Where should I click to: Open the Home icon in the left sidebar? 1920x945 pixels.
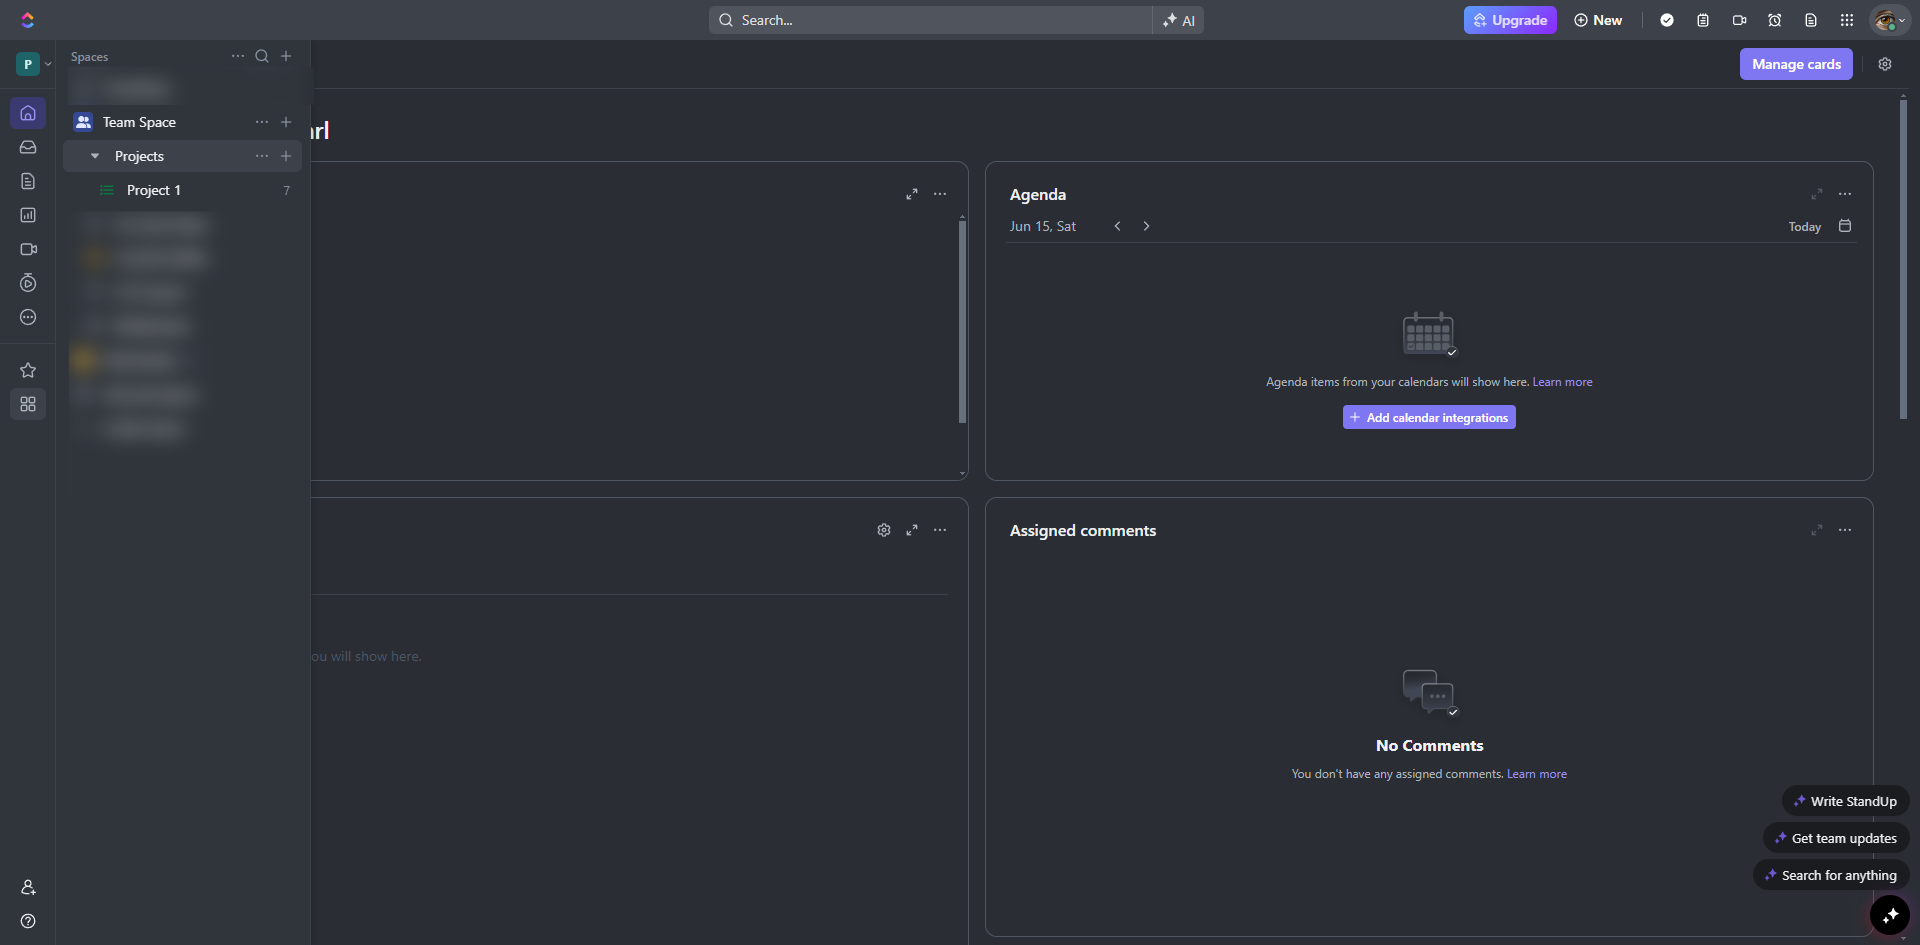[28, 113]
